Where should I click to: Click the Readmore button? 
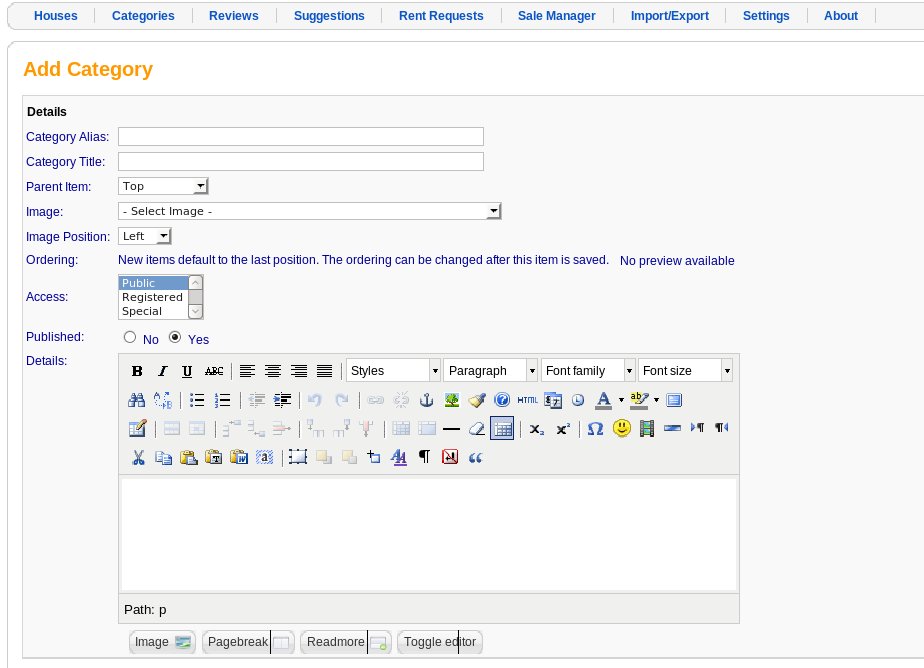point(345,641)
